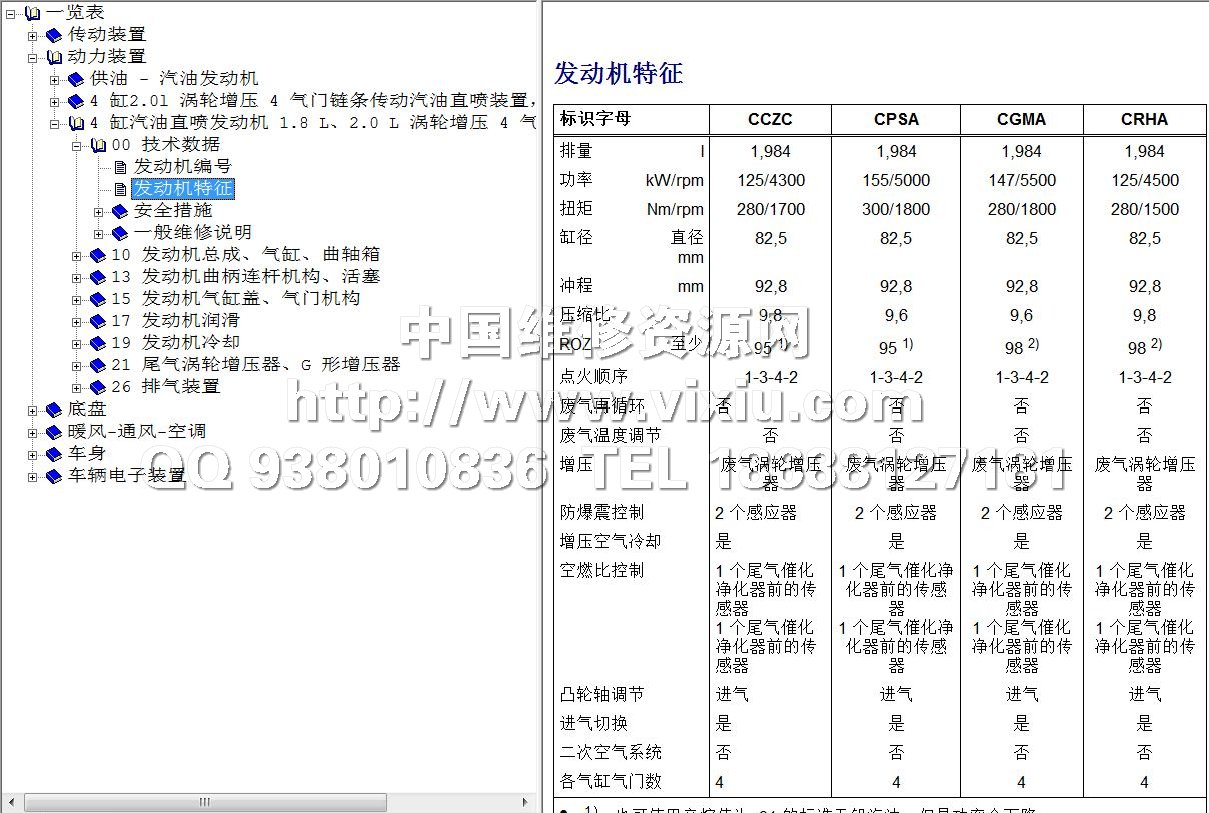Collapse the 动力装置 tree node
The image size is (1209, 813).
33,57
